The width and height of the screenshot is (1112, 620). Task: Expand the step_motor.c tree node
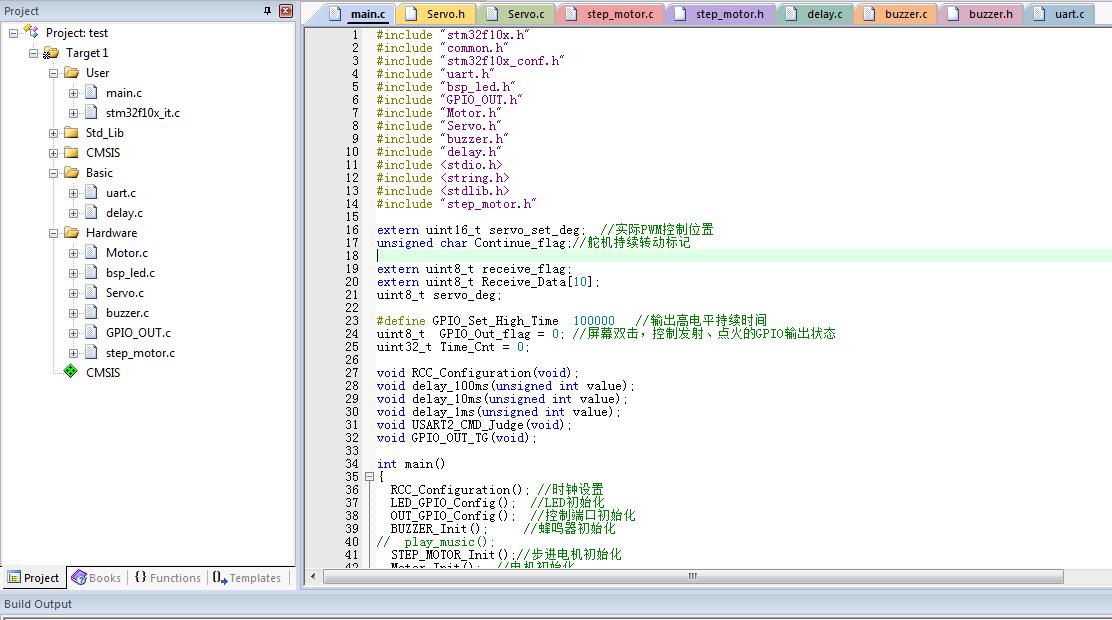(x=73, y=353)
